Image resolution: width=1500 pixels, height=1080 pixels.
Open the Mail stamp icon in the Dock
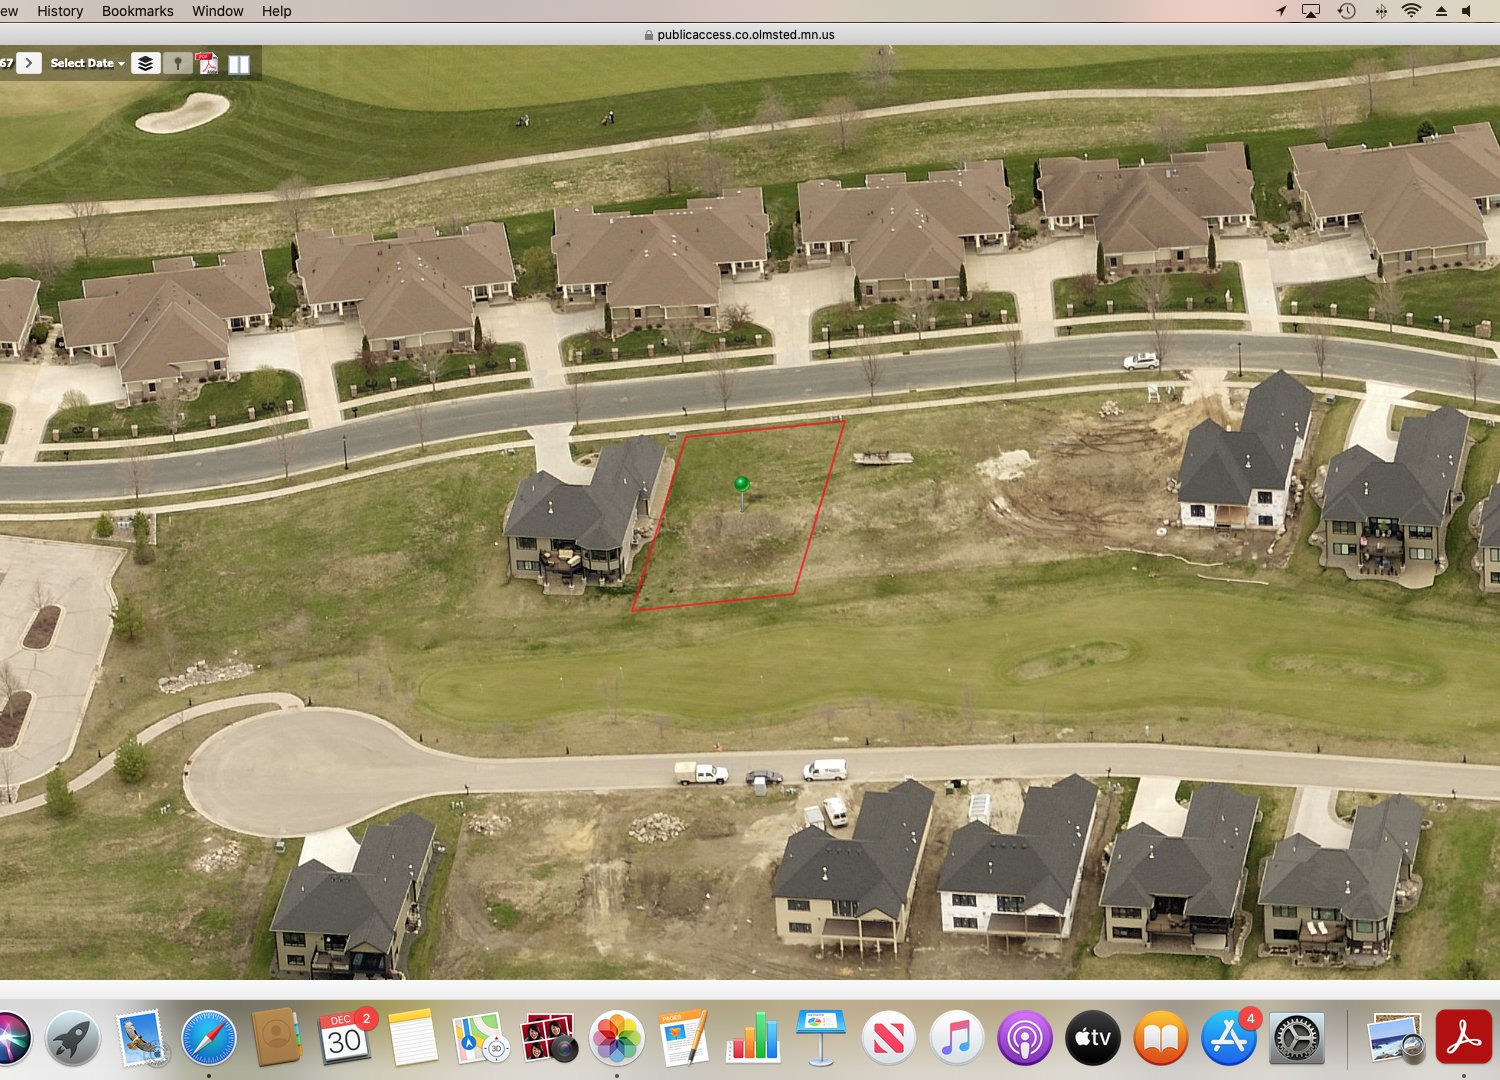[141, 1038]
